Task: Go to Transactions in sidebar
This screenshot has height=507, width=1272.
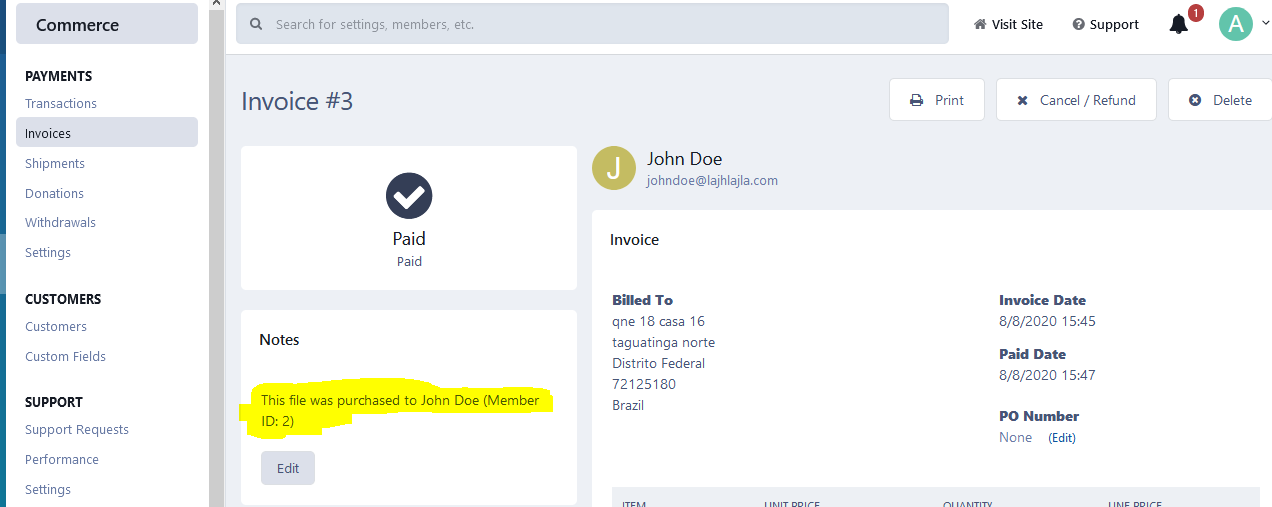Action: [x=61, y=103]
